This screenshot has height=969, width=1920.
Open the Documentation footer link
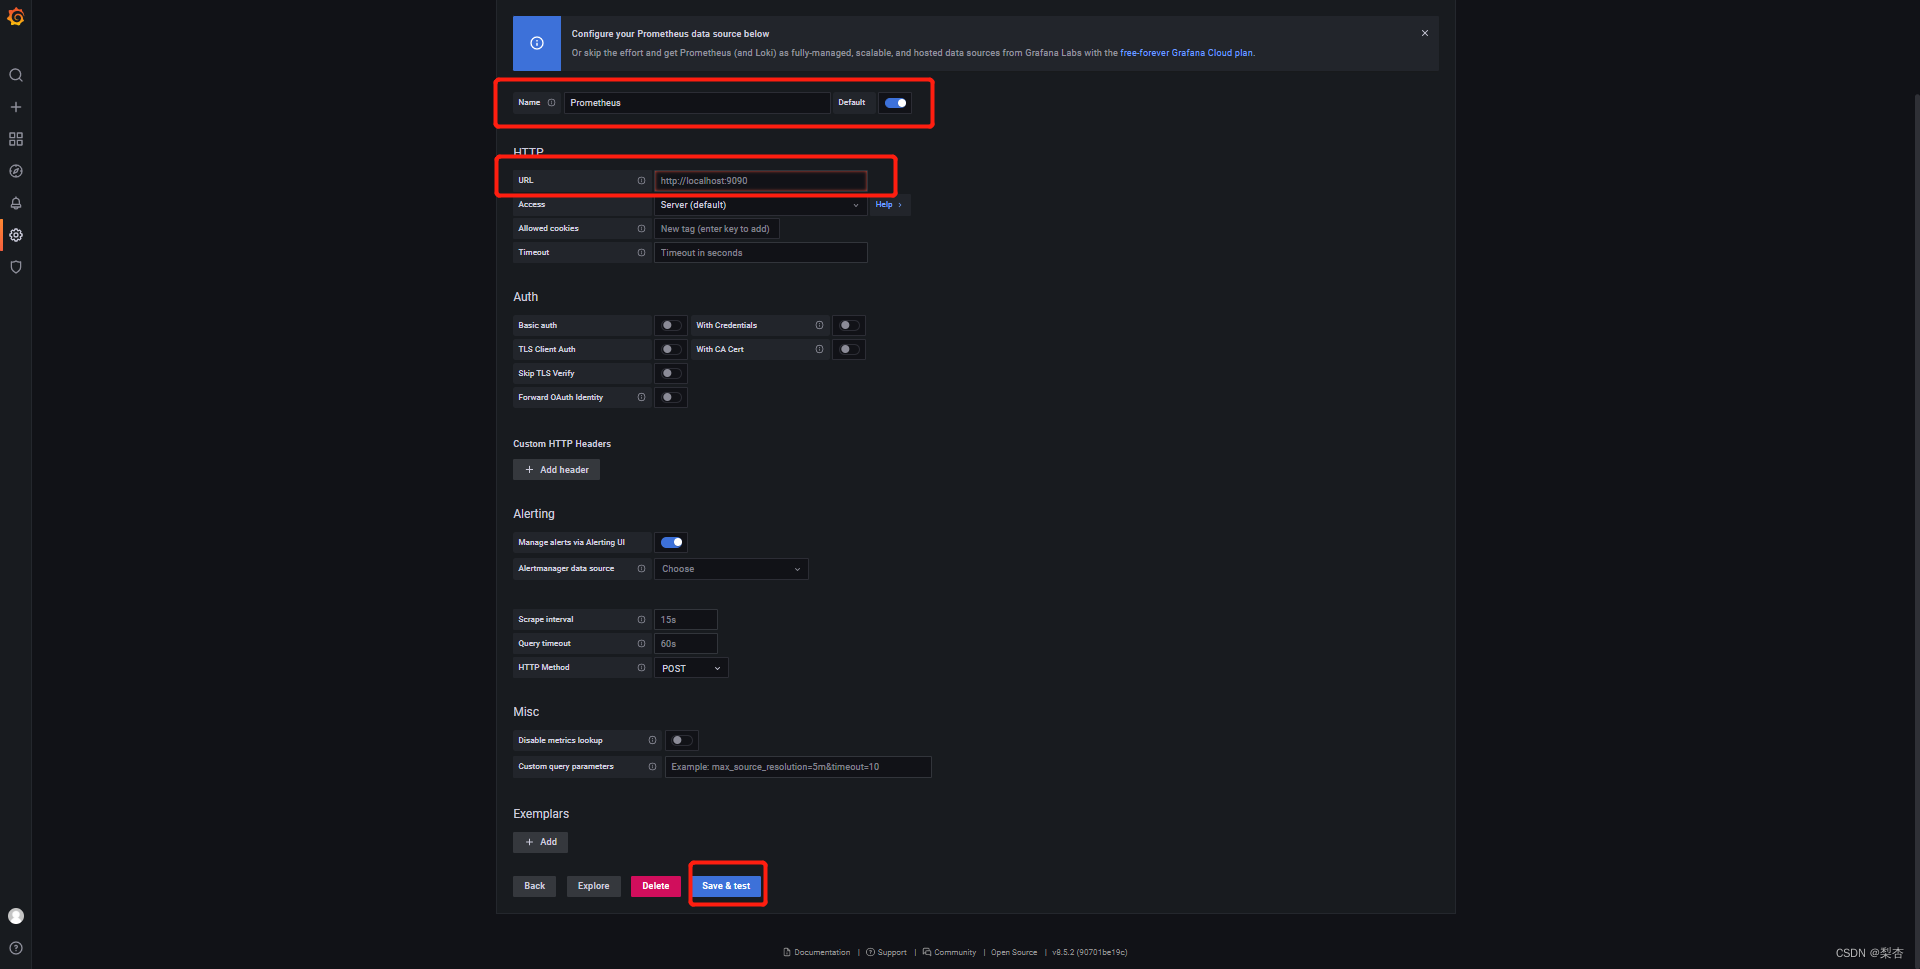coord(817,952)
